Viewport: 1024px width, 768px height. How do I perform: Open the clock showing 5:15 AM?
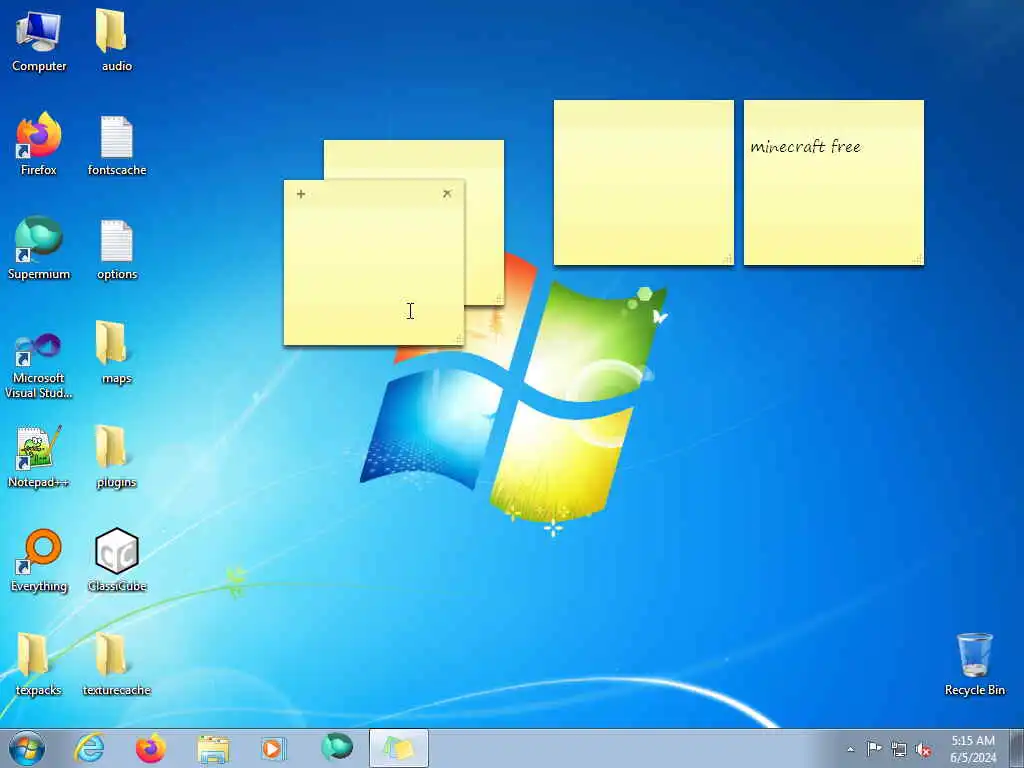click(973, 749)
